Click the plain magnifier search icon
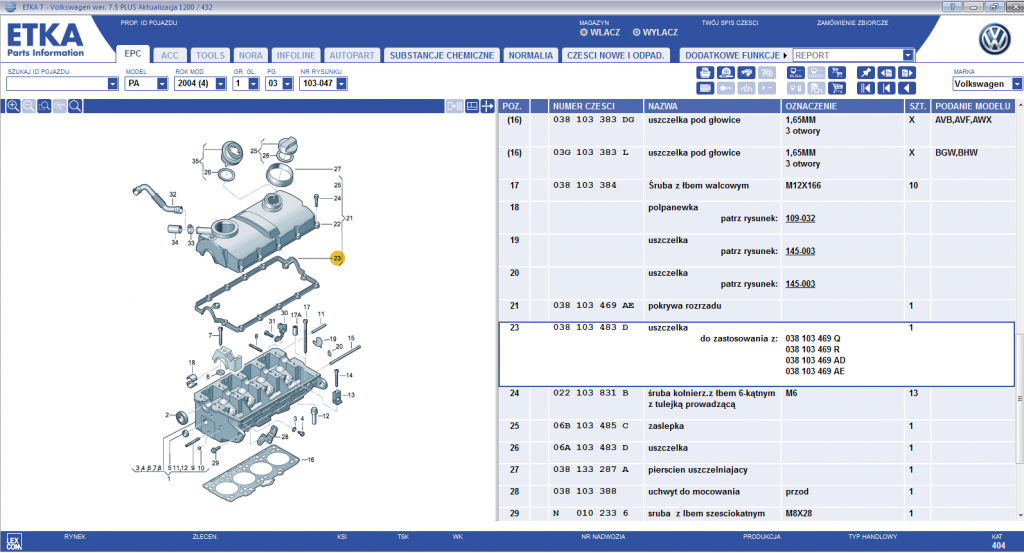1024x553 pixels. 75,106
